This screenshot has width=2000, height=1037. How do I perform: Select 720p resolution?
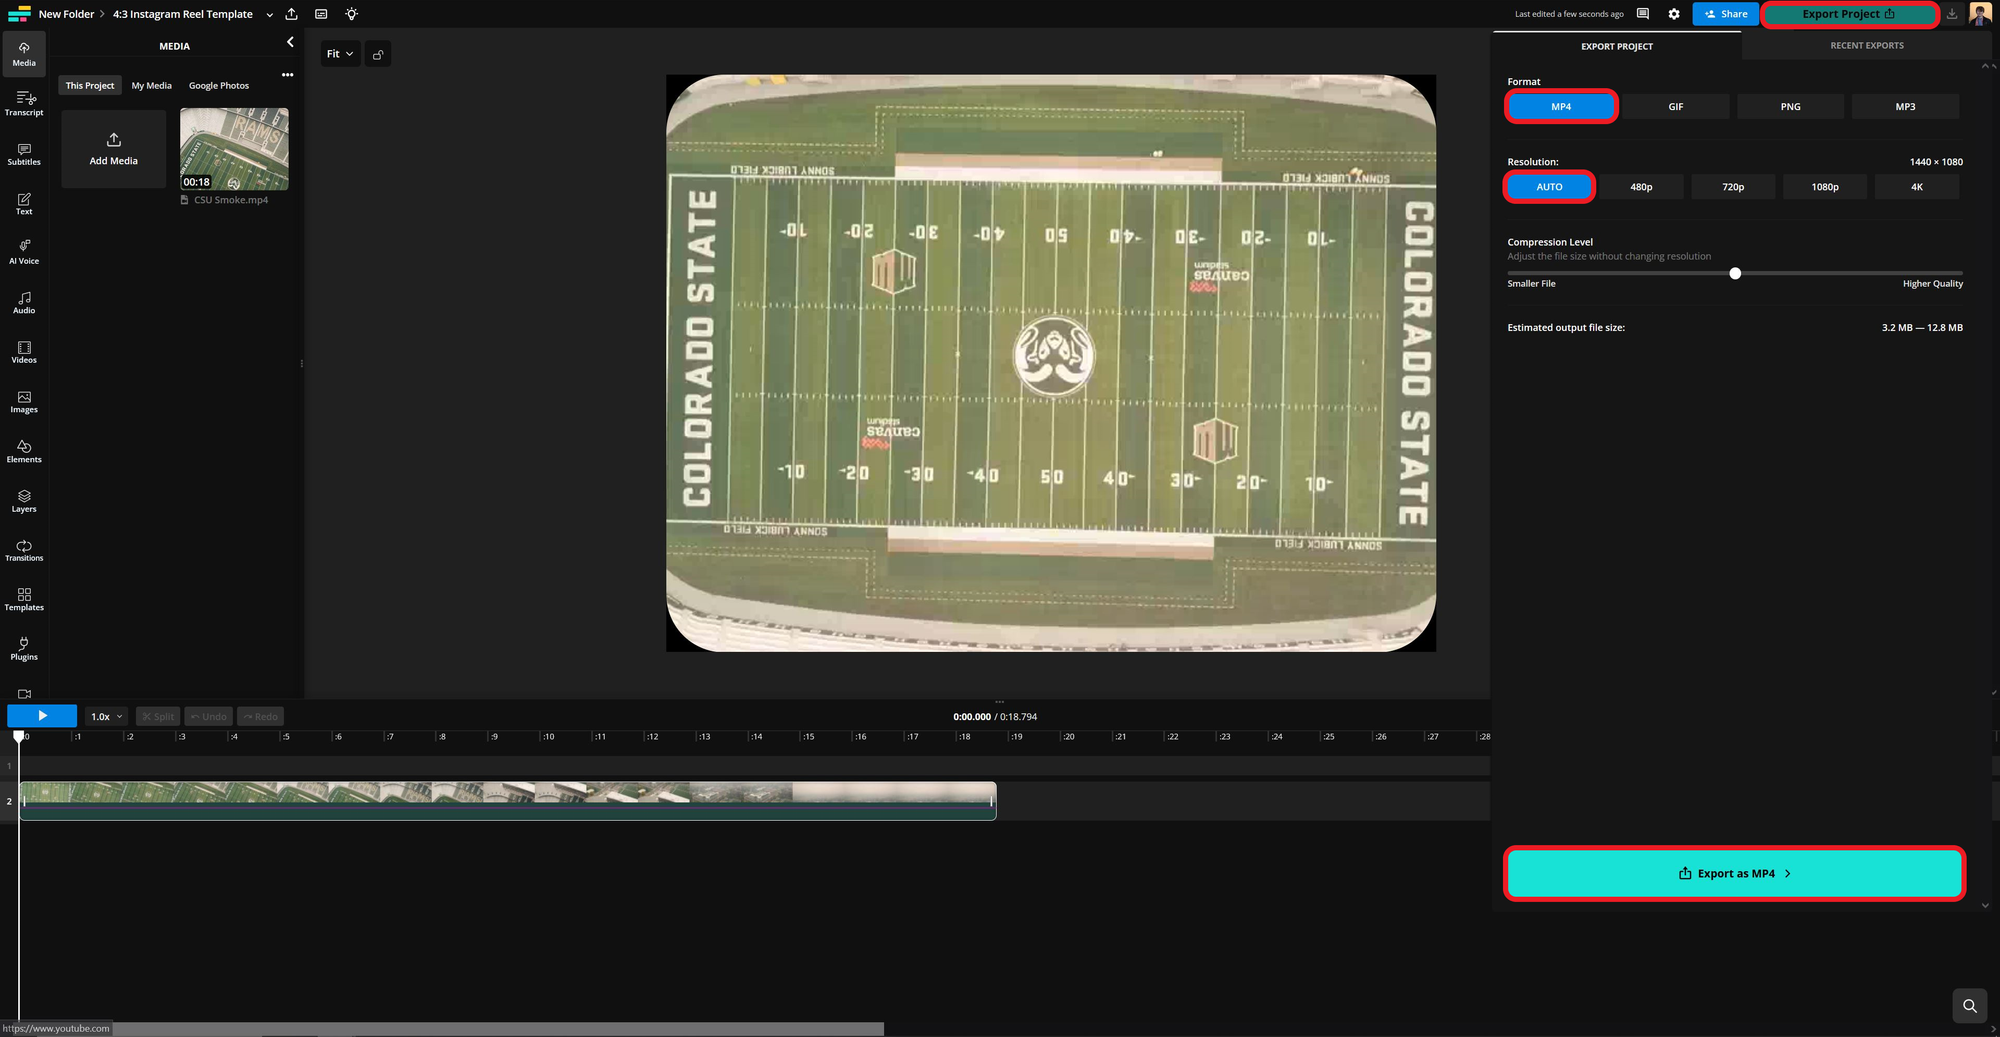(x=1733, y=187)
